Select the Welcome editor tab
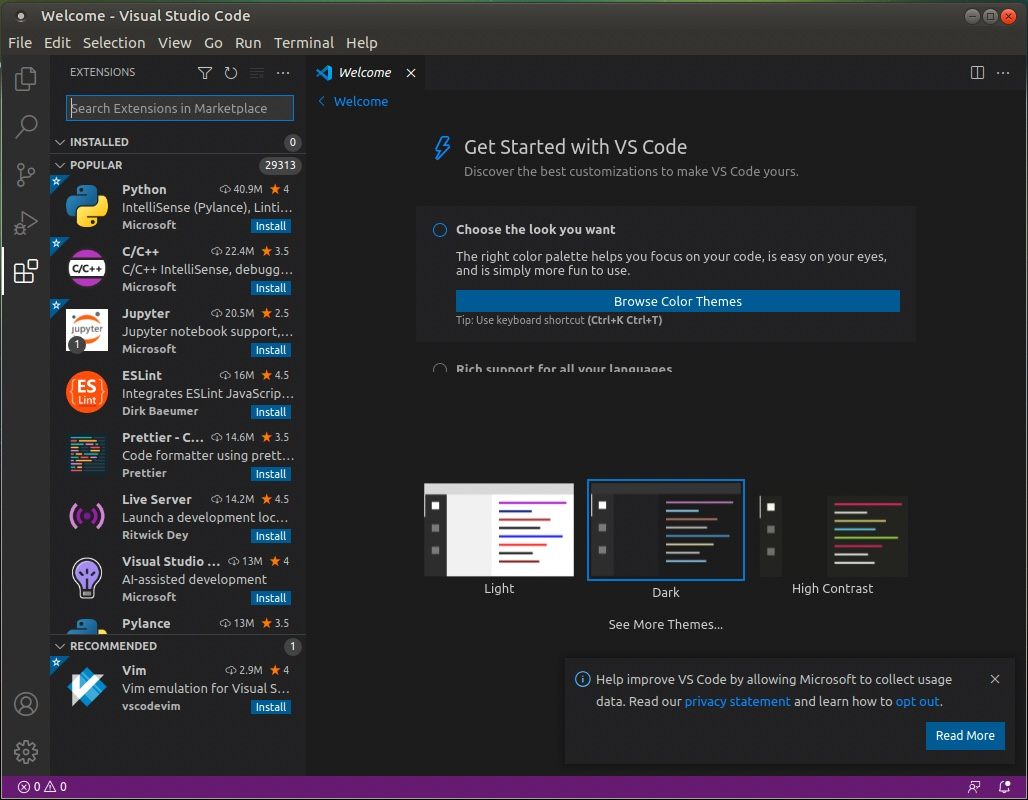 coord(364,73)
